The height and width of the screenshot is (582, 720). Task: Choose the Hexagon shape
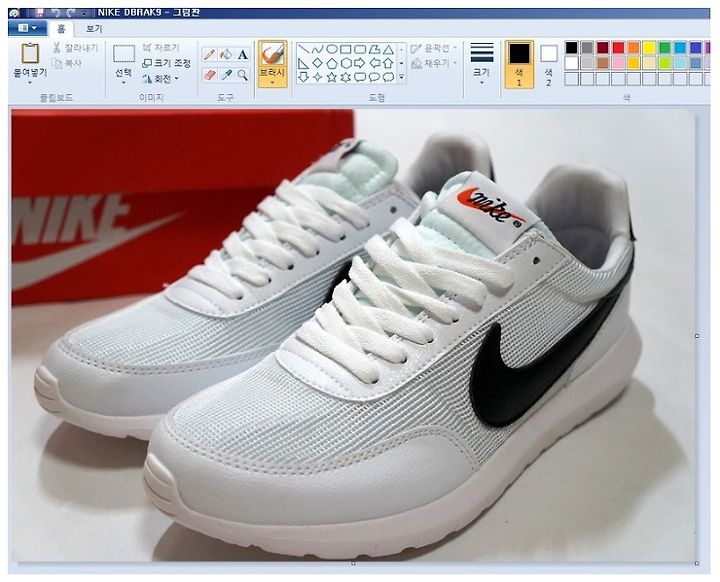pos(346,63)
